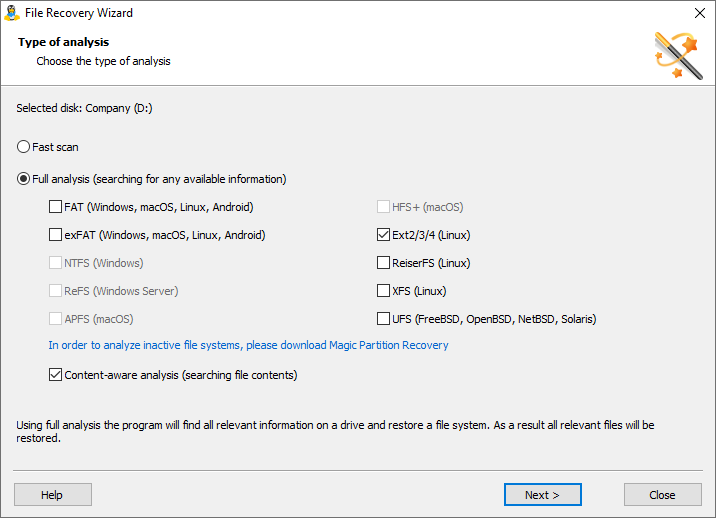This screenshot has width=716, height=518.
Task: Enable the exFAT file system checkbox
Action: 55,235
